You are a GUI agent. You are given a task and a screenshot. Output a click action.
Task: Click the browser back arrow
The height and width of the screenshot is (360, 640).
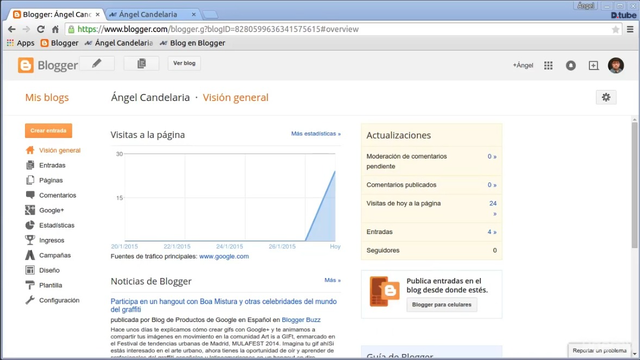pyautogui.click(x=12, y=29)
